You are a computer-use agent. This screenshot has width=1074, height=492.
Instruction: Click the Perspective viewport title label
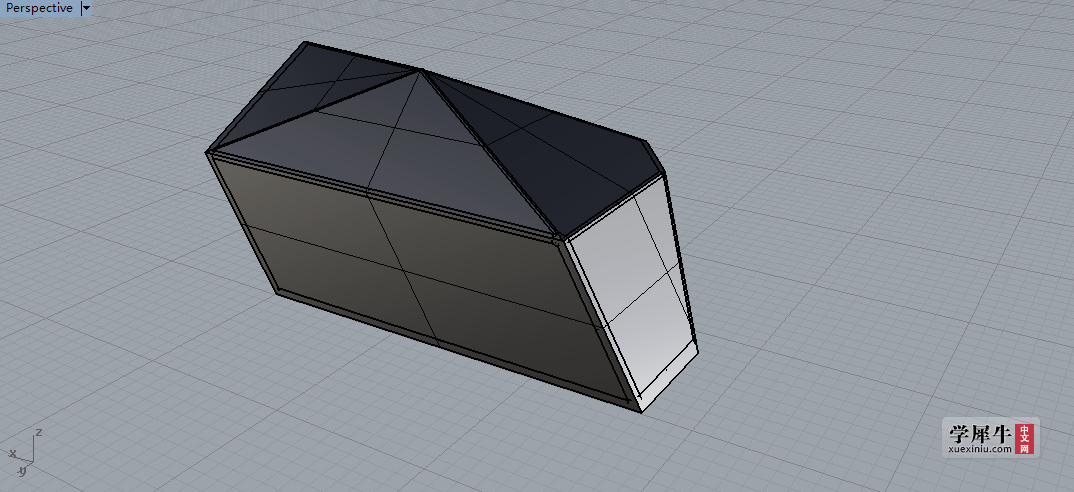coord(39,8)
